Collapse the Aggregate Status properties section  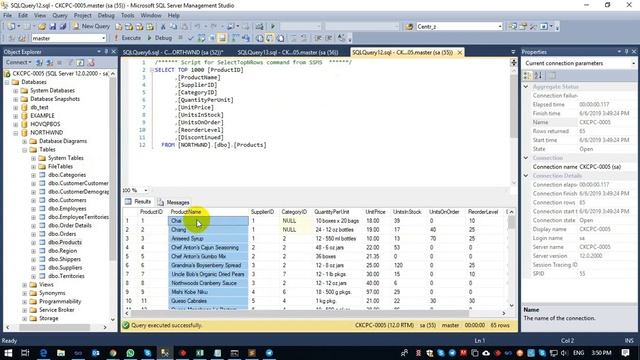[526, 87]
